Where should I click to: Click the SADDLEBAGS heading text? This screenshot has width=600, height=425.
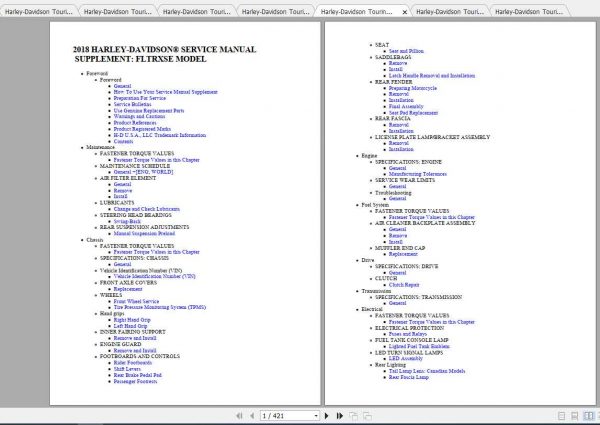(x=393, y=57)
